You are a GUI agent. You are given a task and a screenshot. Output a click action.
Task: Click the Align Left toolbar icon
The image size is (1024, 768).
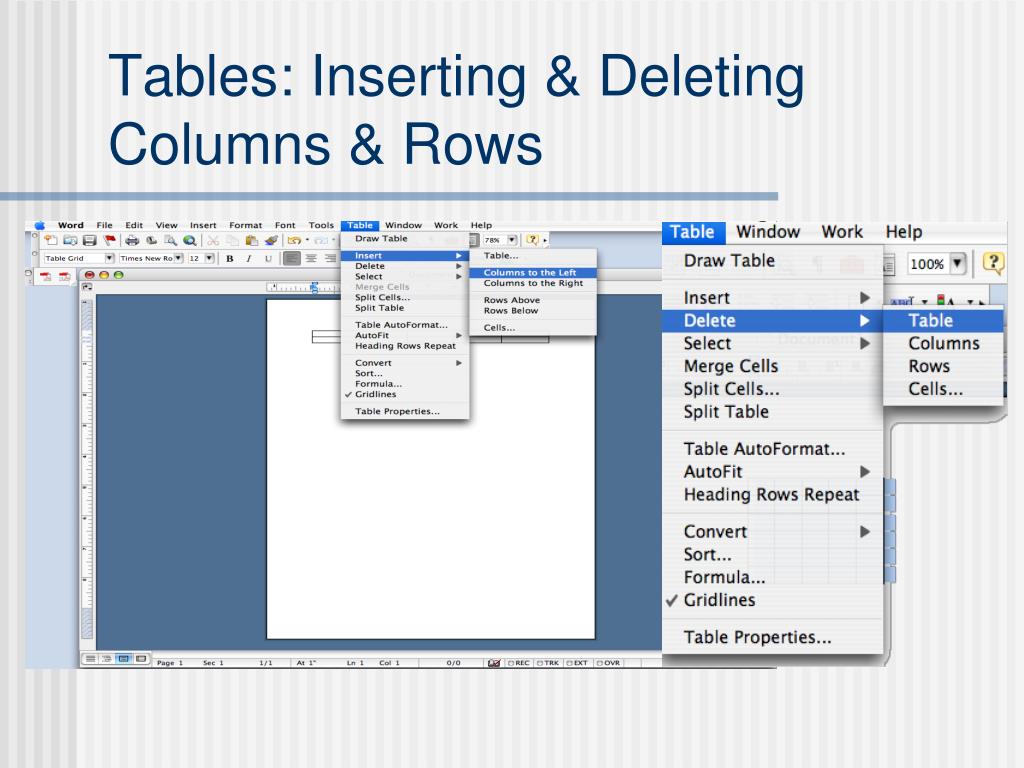(x=292, y=259)
